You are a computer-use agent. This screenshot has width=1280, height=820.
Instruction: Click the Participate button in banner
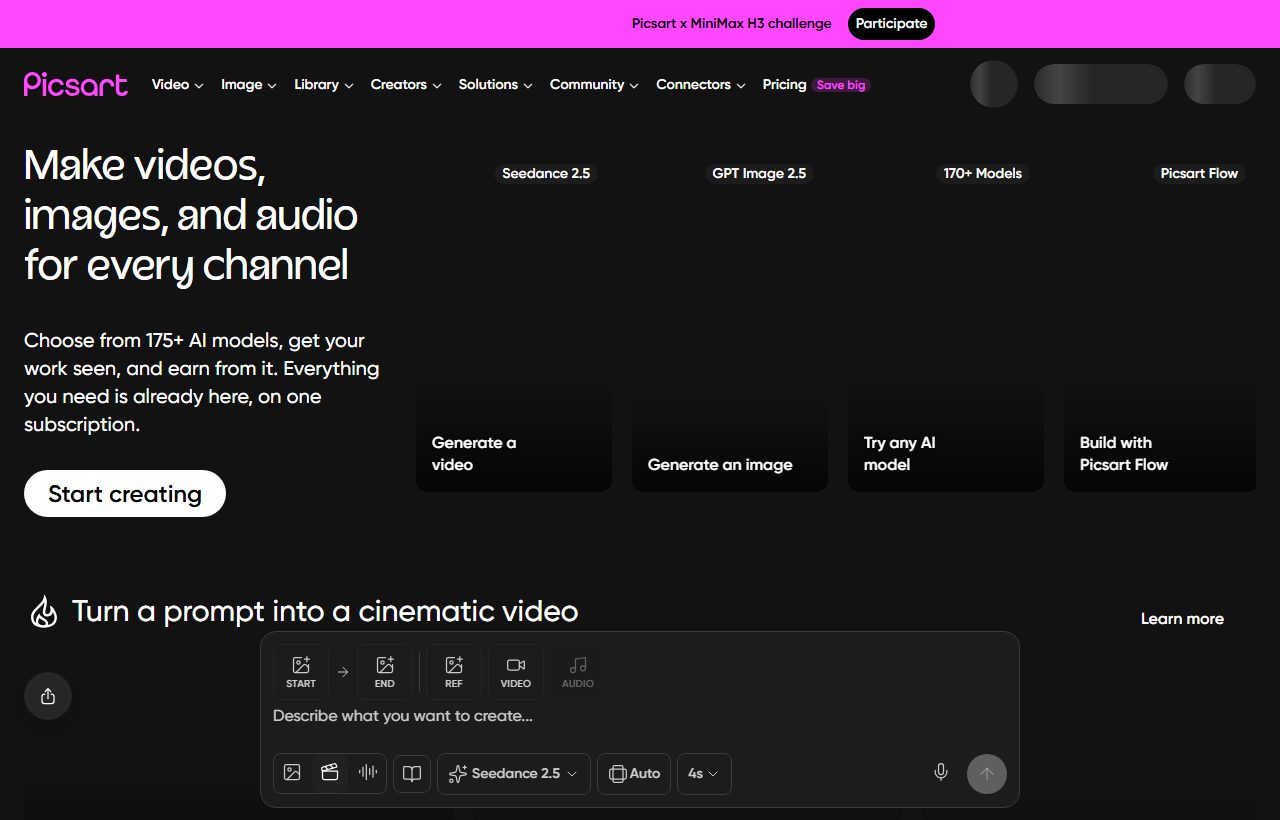tap(891, 24)
